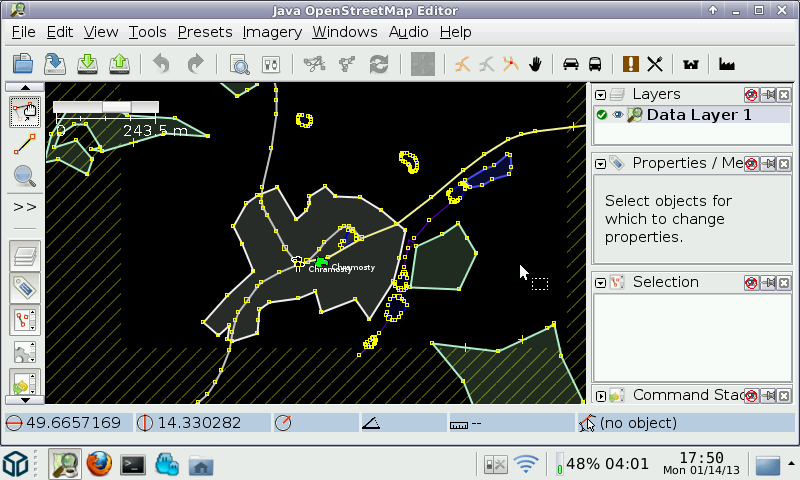The image size is (800, 480).
Task: Open the Imagery menu
Action: click(x=272, y=32)
